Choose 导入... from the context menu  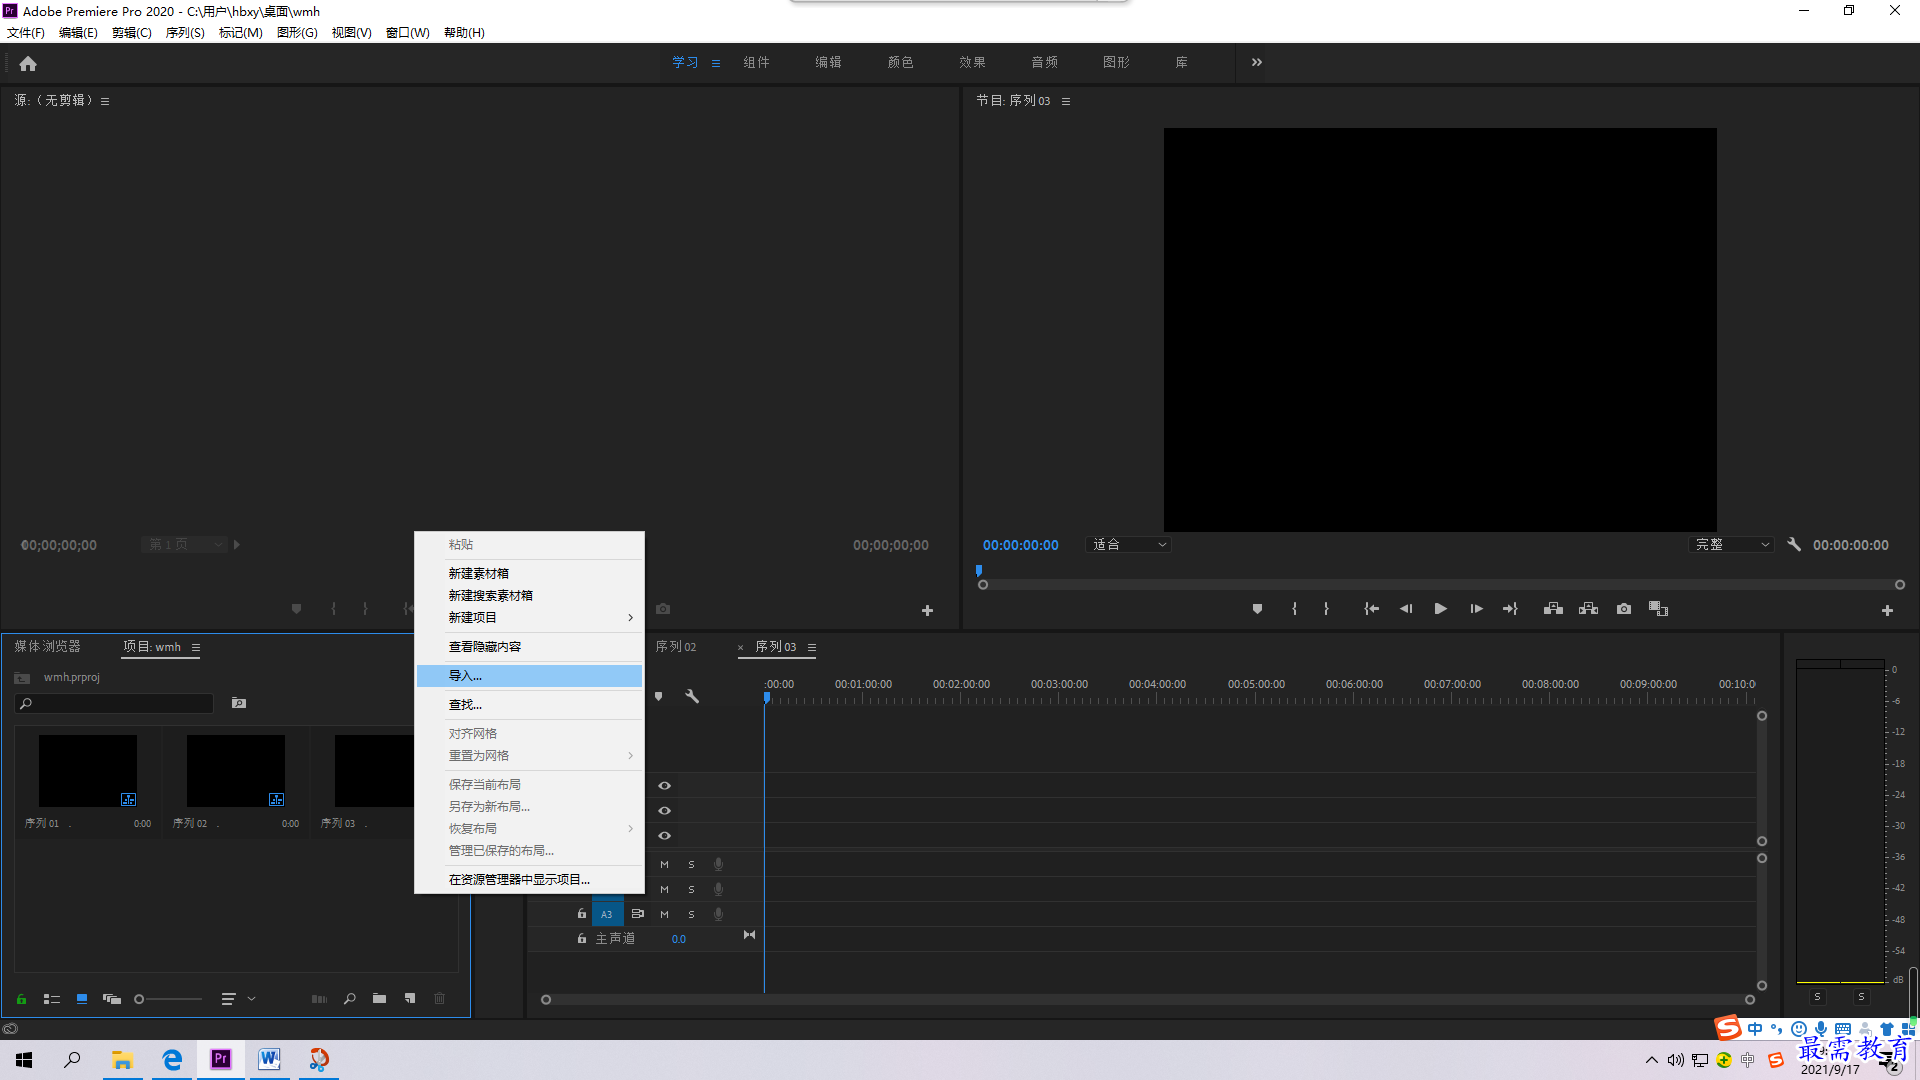pos(530,676)
